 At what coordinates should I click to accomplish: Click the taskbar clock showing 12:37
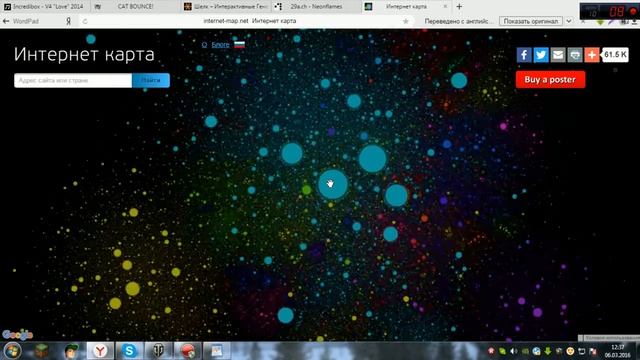tap(618, 351)
